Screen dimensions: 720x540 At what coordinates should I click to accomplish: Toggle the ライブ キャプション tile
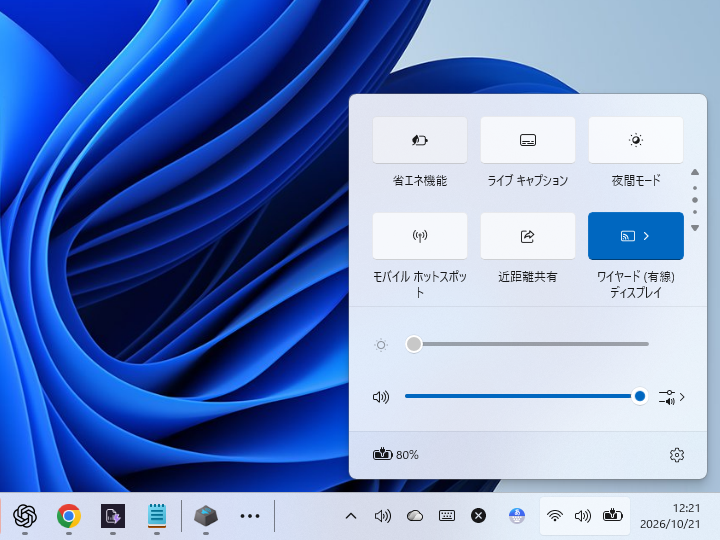[528, 140]
